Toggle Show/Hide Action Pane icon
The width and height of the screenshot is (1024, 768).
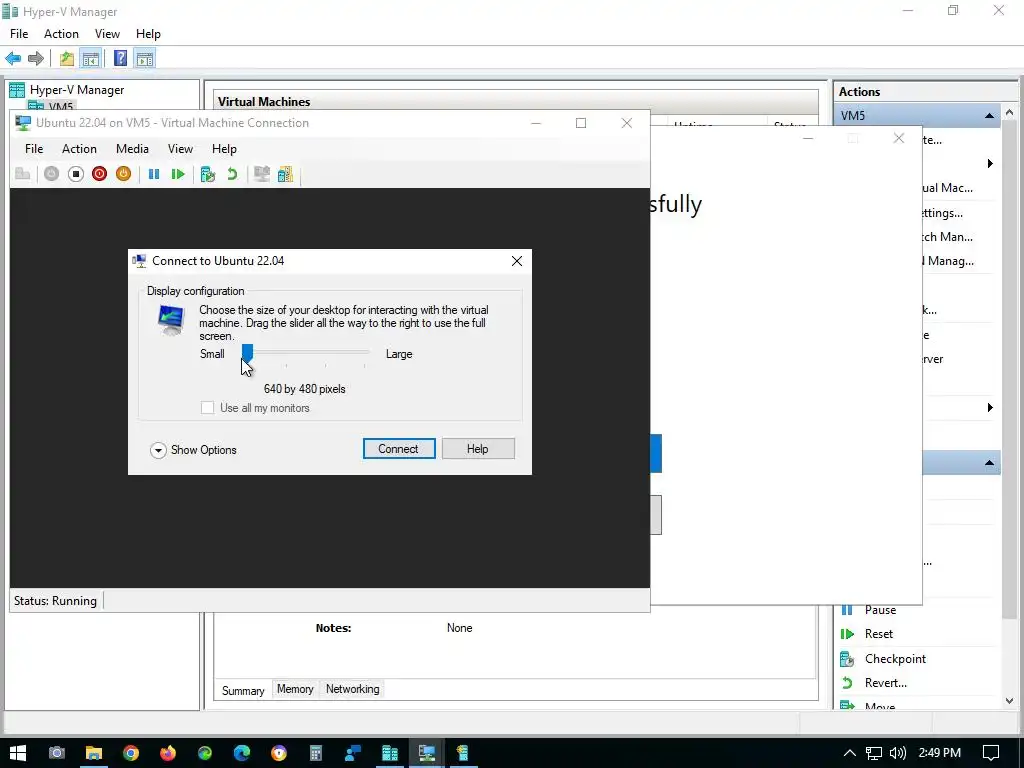coord(145,59)
